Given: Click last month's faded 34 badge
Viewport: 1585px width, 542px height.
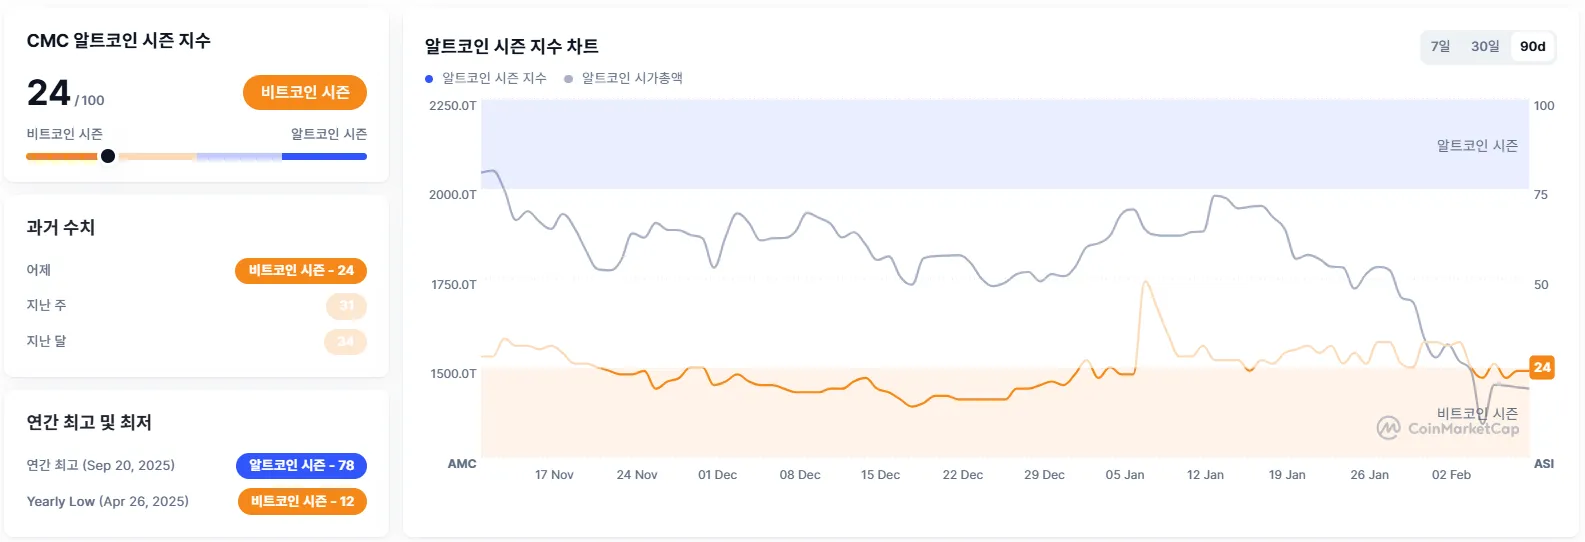Looking at the screenshot, I should [x=345, y=341].
